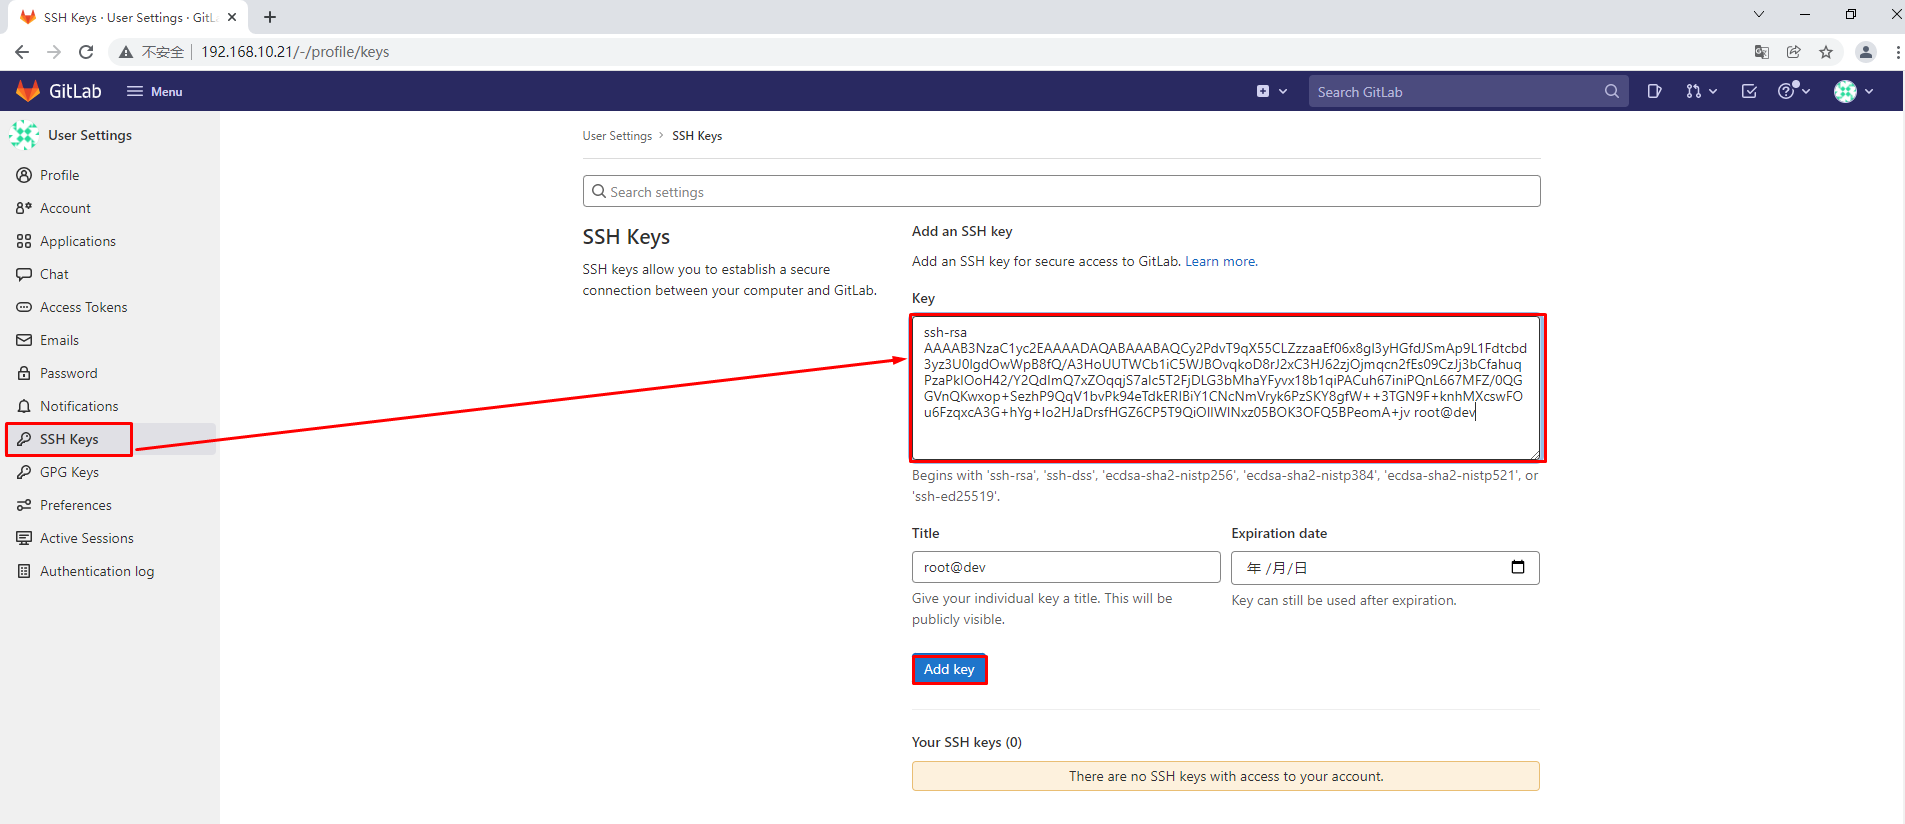Click the Search settings input box
1905x824 pixels.
point(1061,191)
